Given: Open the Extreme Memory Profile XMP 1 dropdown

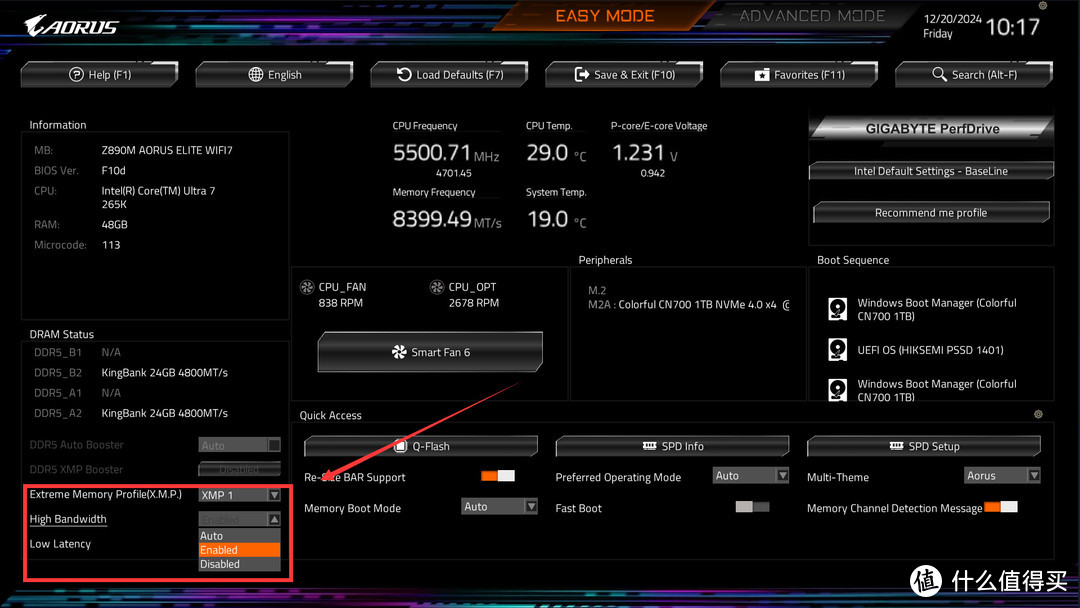Looking at the screenshot, I should 240,495.
